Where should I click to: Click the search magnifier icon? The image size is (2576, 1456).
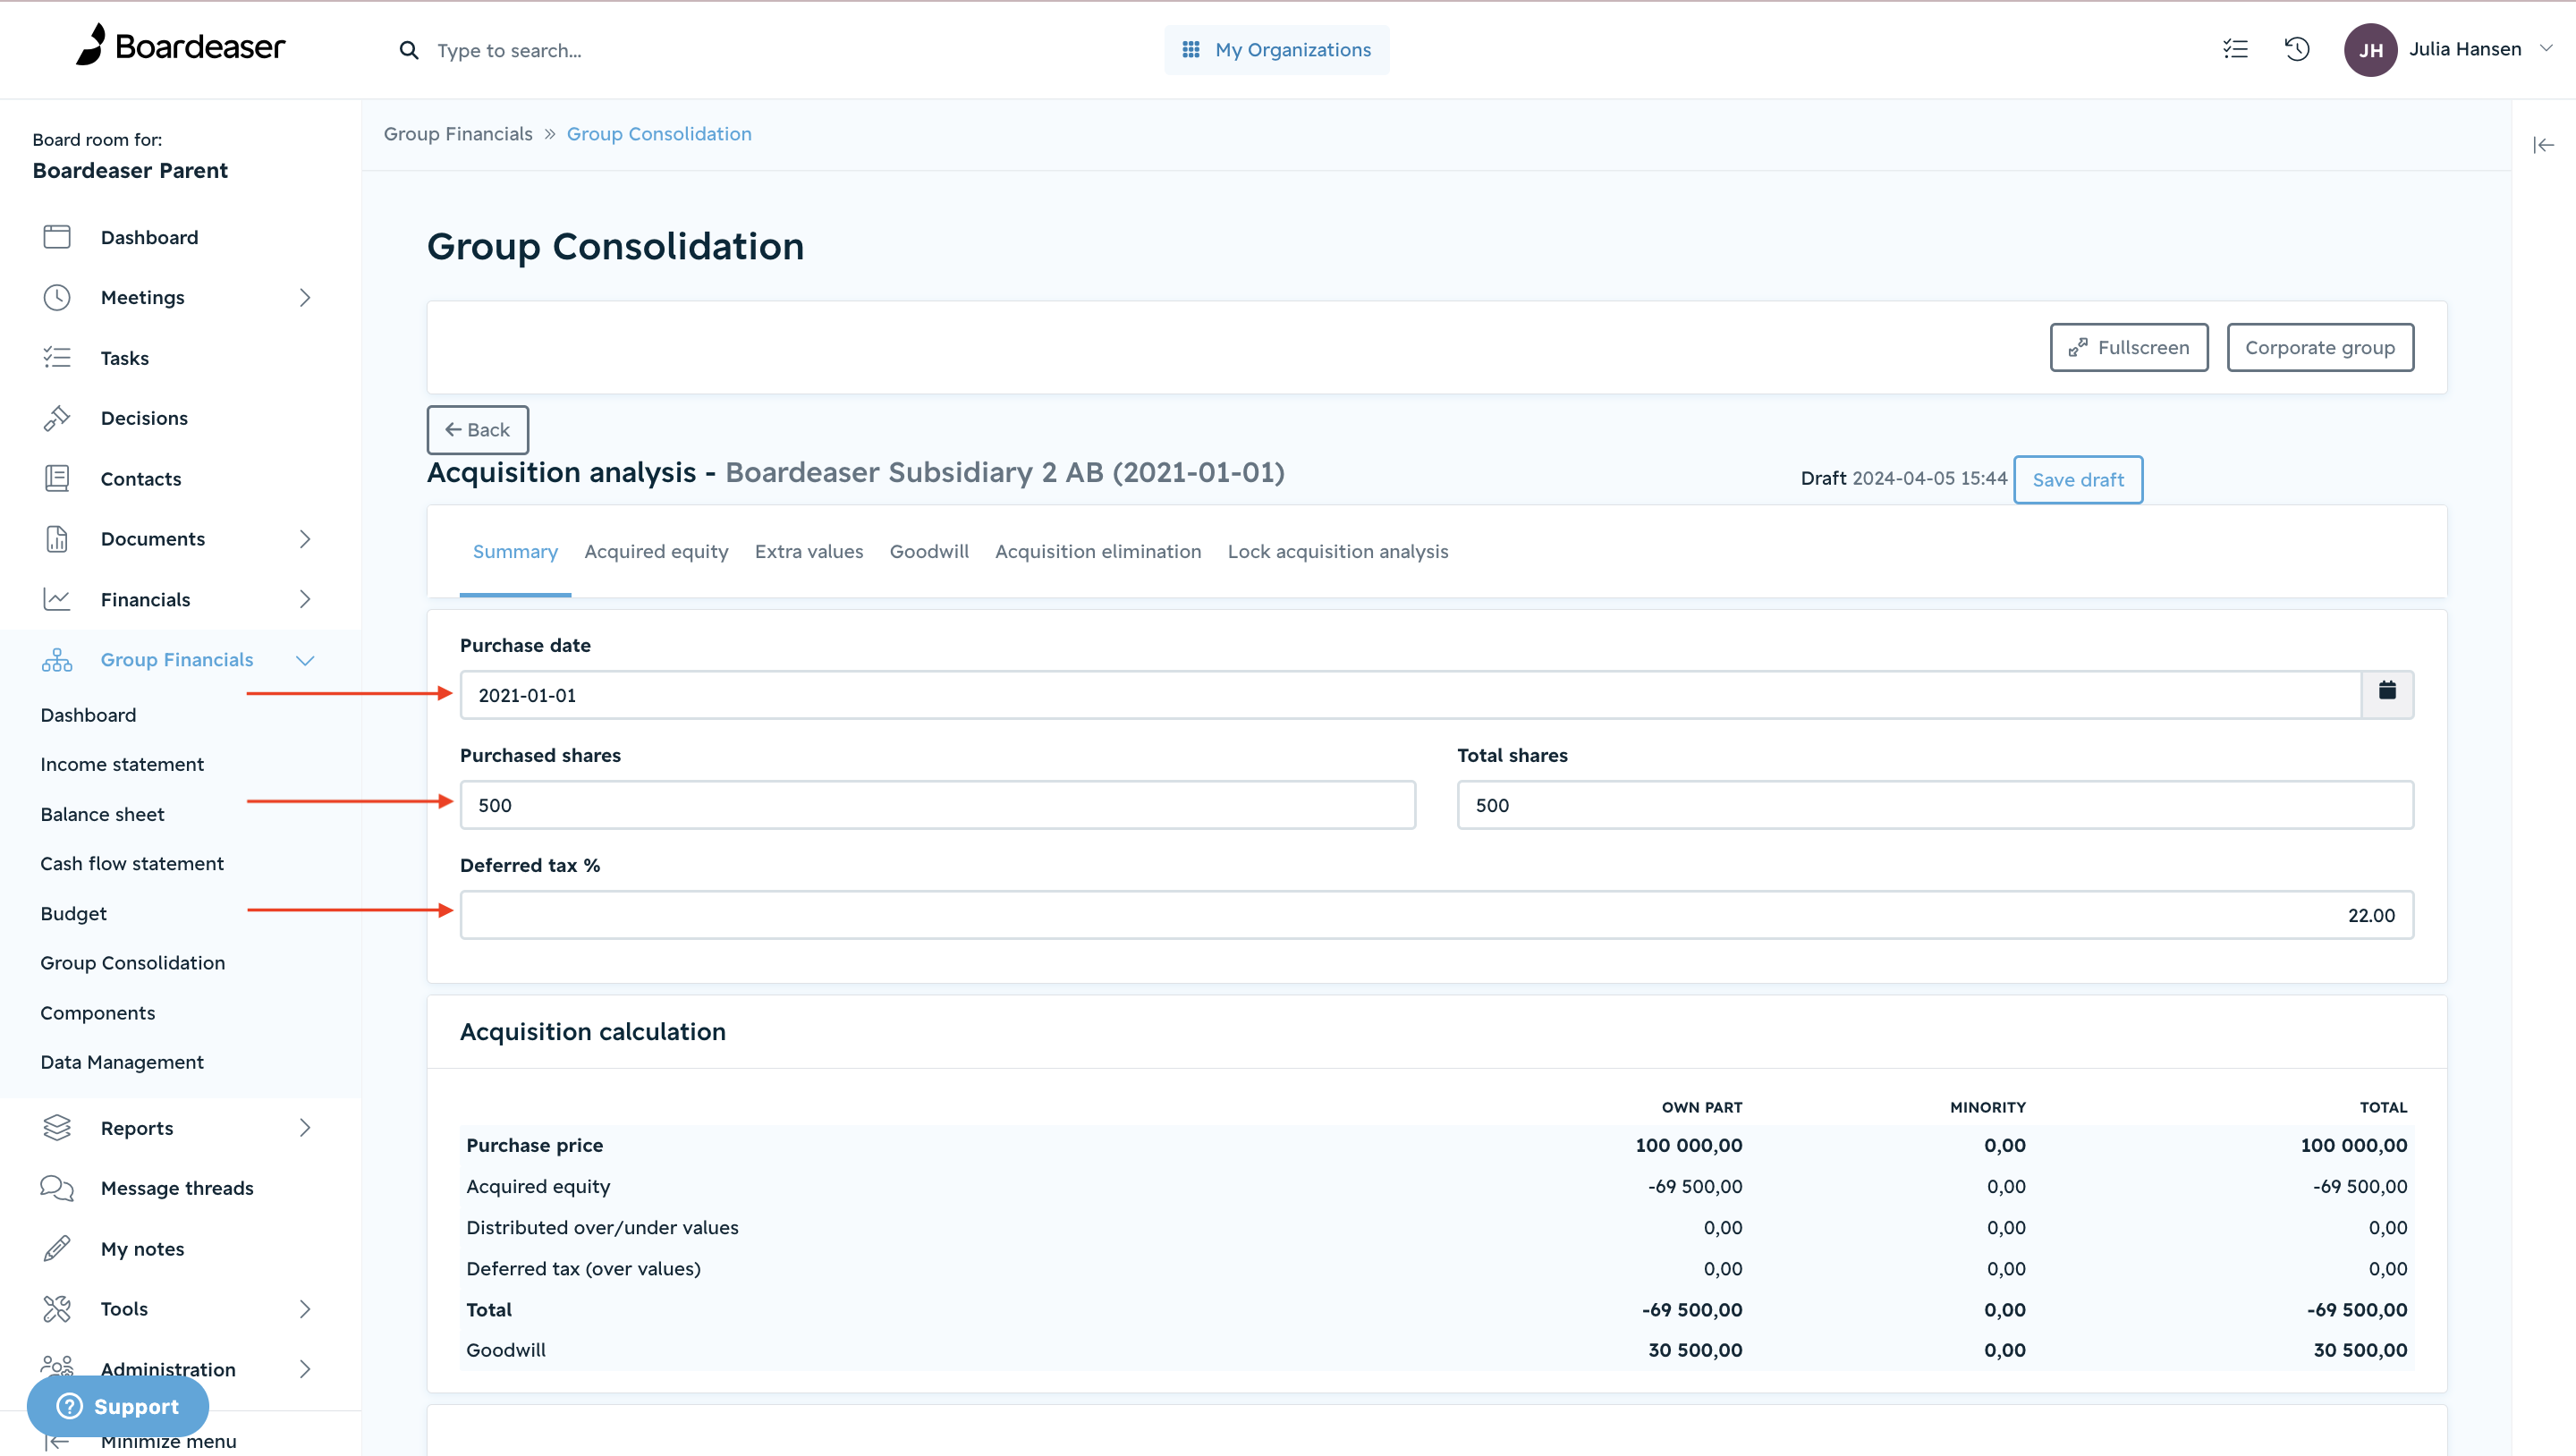[x=408, y=50]
